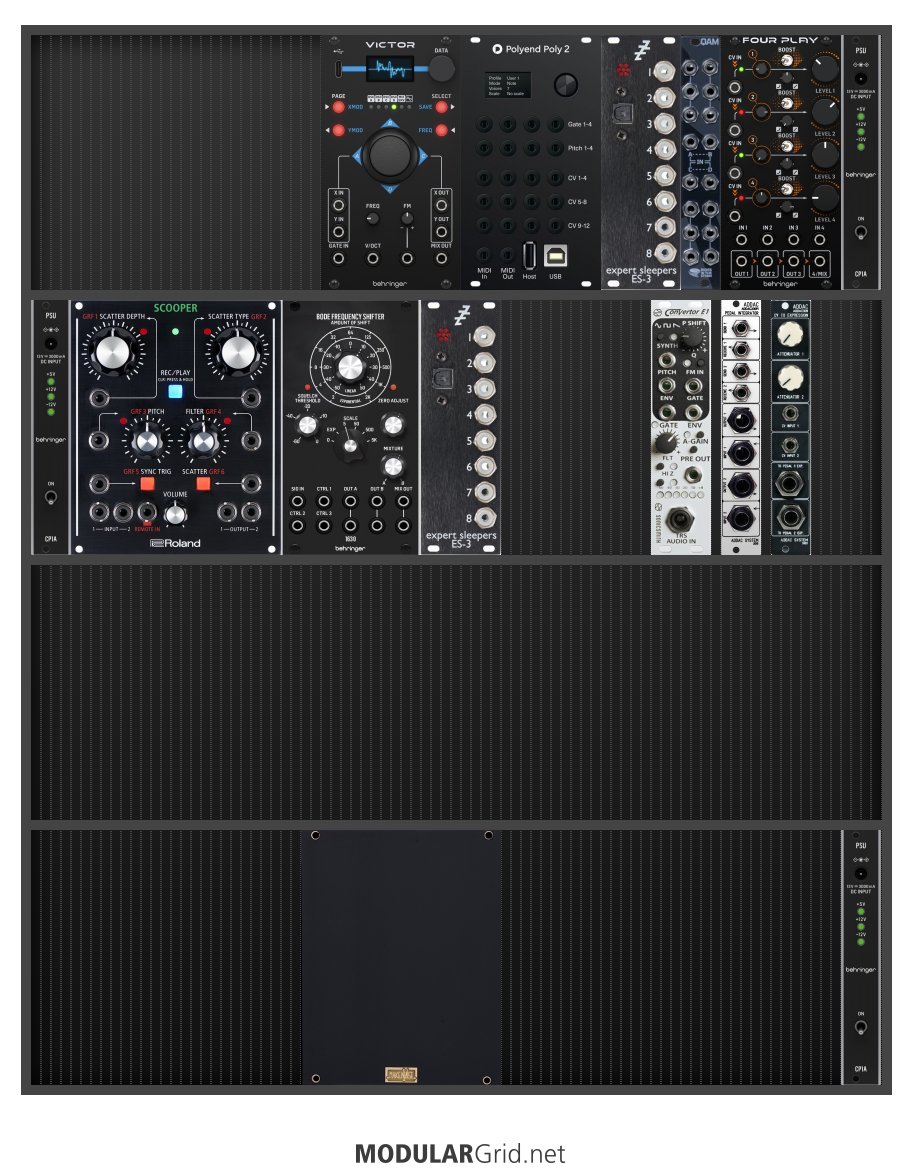Adjust the small Victor FM knob

click(x=407, y=218)
